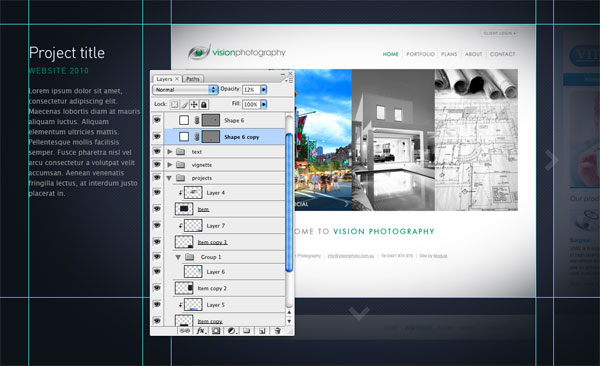Enable lock position icon

[x=194, y=104]
